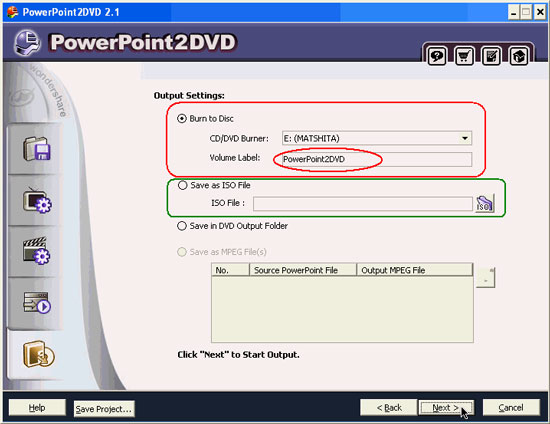The height and width of the screenshot is (424, 550).
Task: Minimize the PowerPoint2DVD window
Action: click(514, 13)
